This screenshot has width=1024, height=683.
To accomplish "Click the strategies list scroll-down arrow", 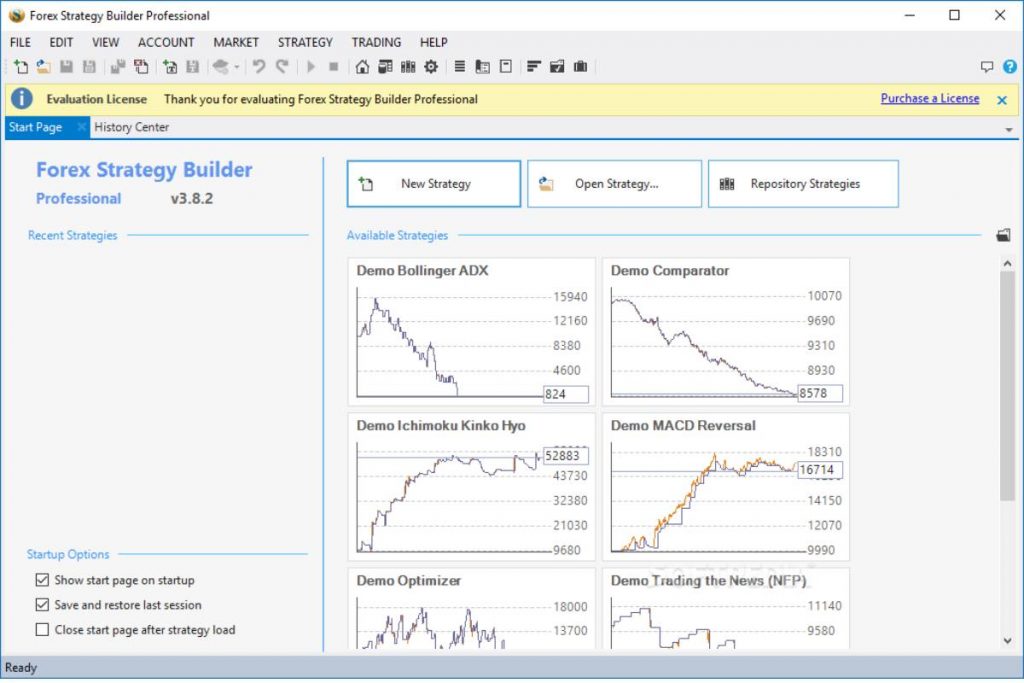I will tap(1007, 641).
